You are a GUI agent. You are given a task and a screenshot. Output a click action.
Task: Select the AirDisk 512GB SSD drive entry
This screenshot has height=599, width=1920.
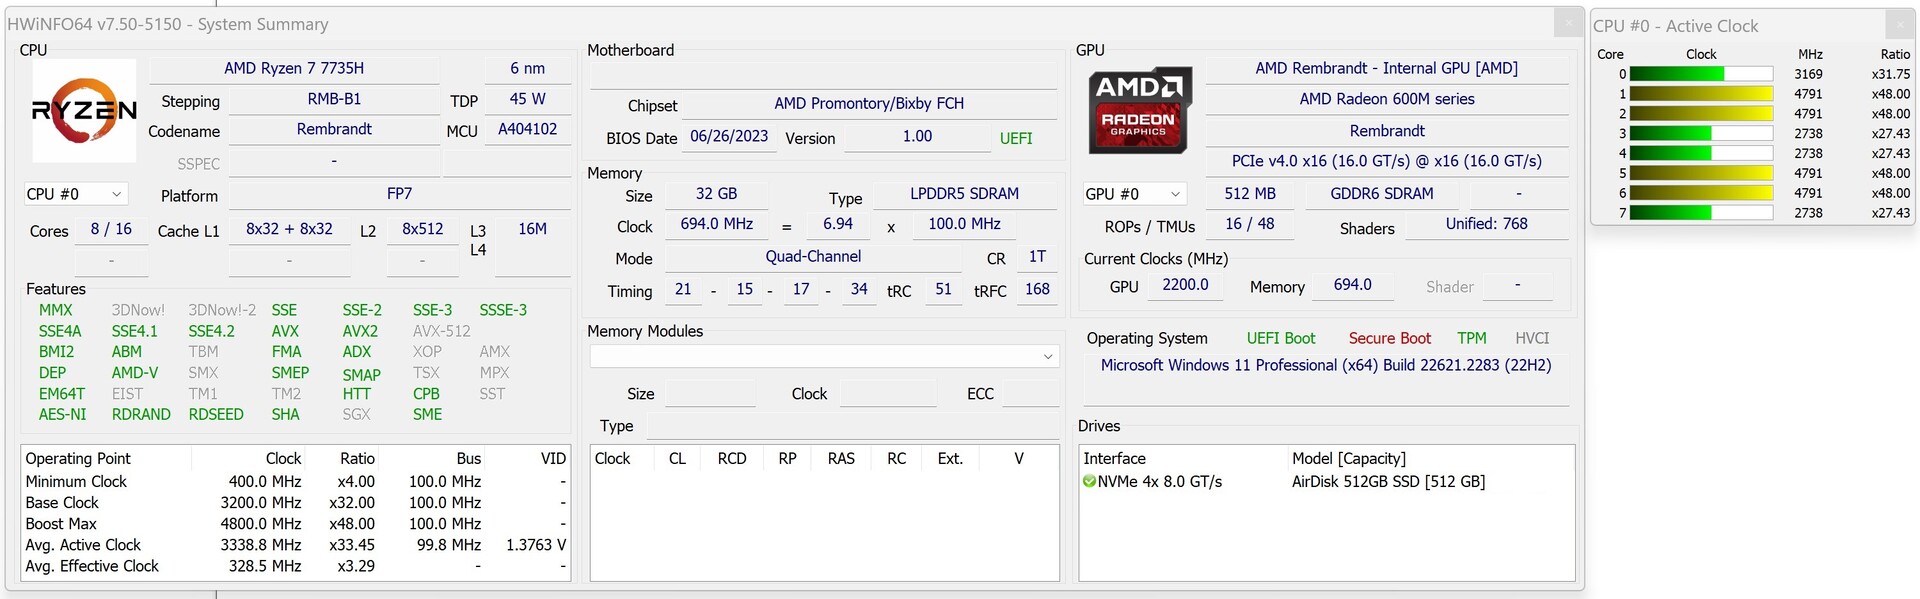(1388, 482)
